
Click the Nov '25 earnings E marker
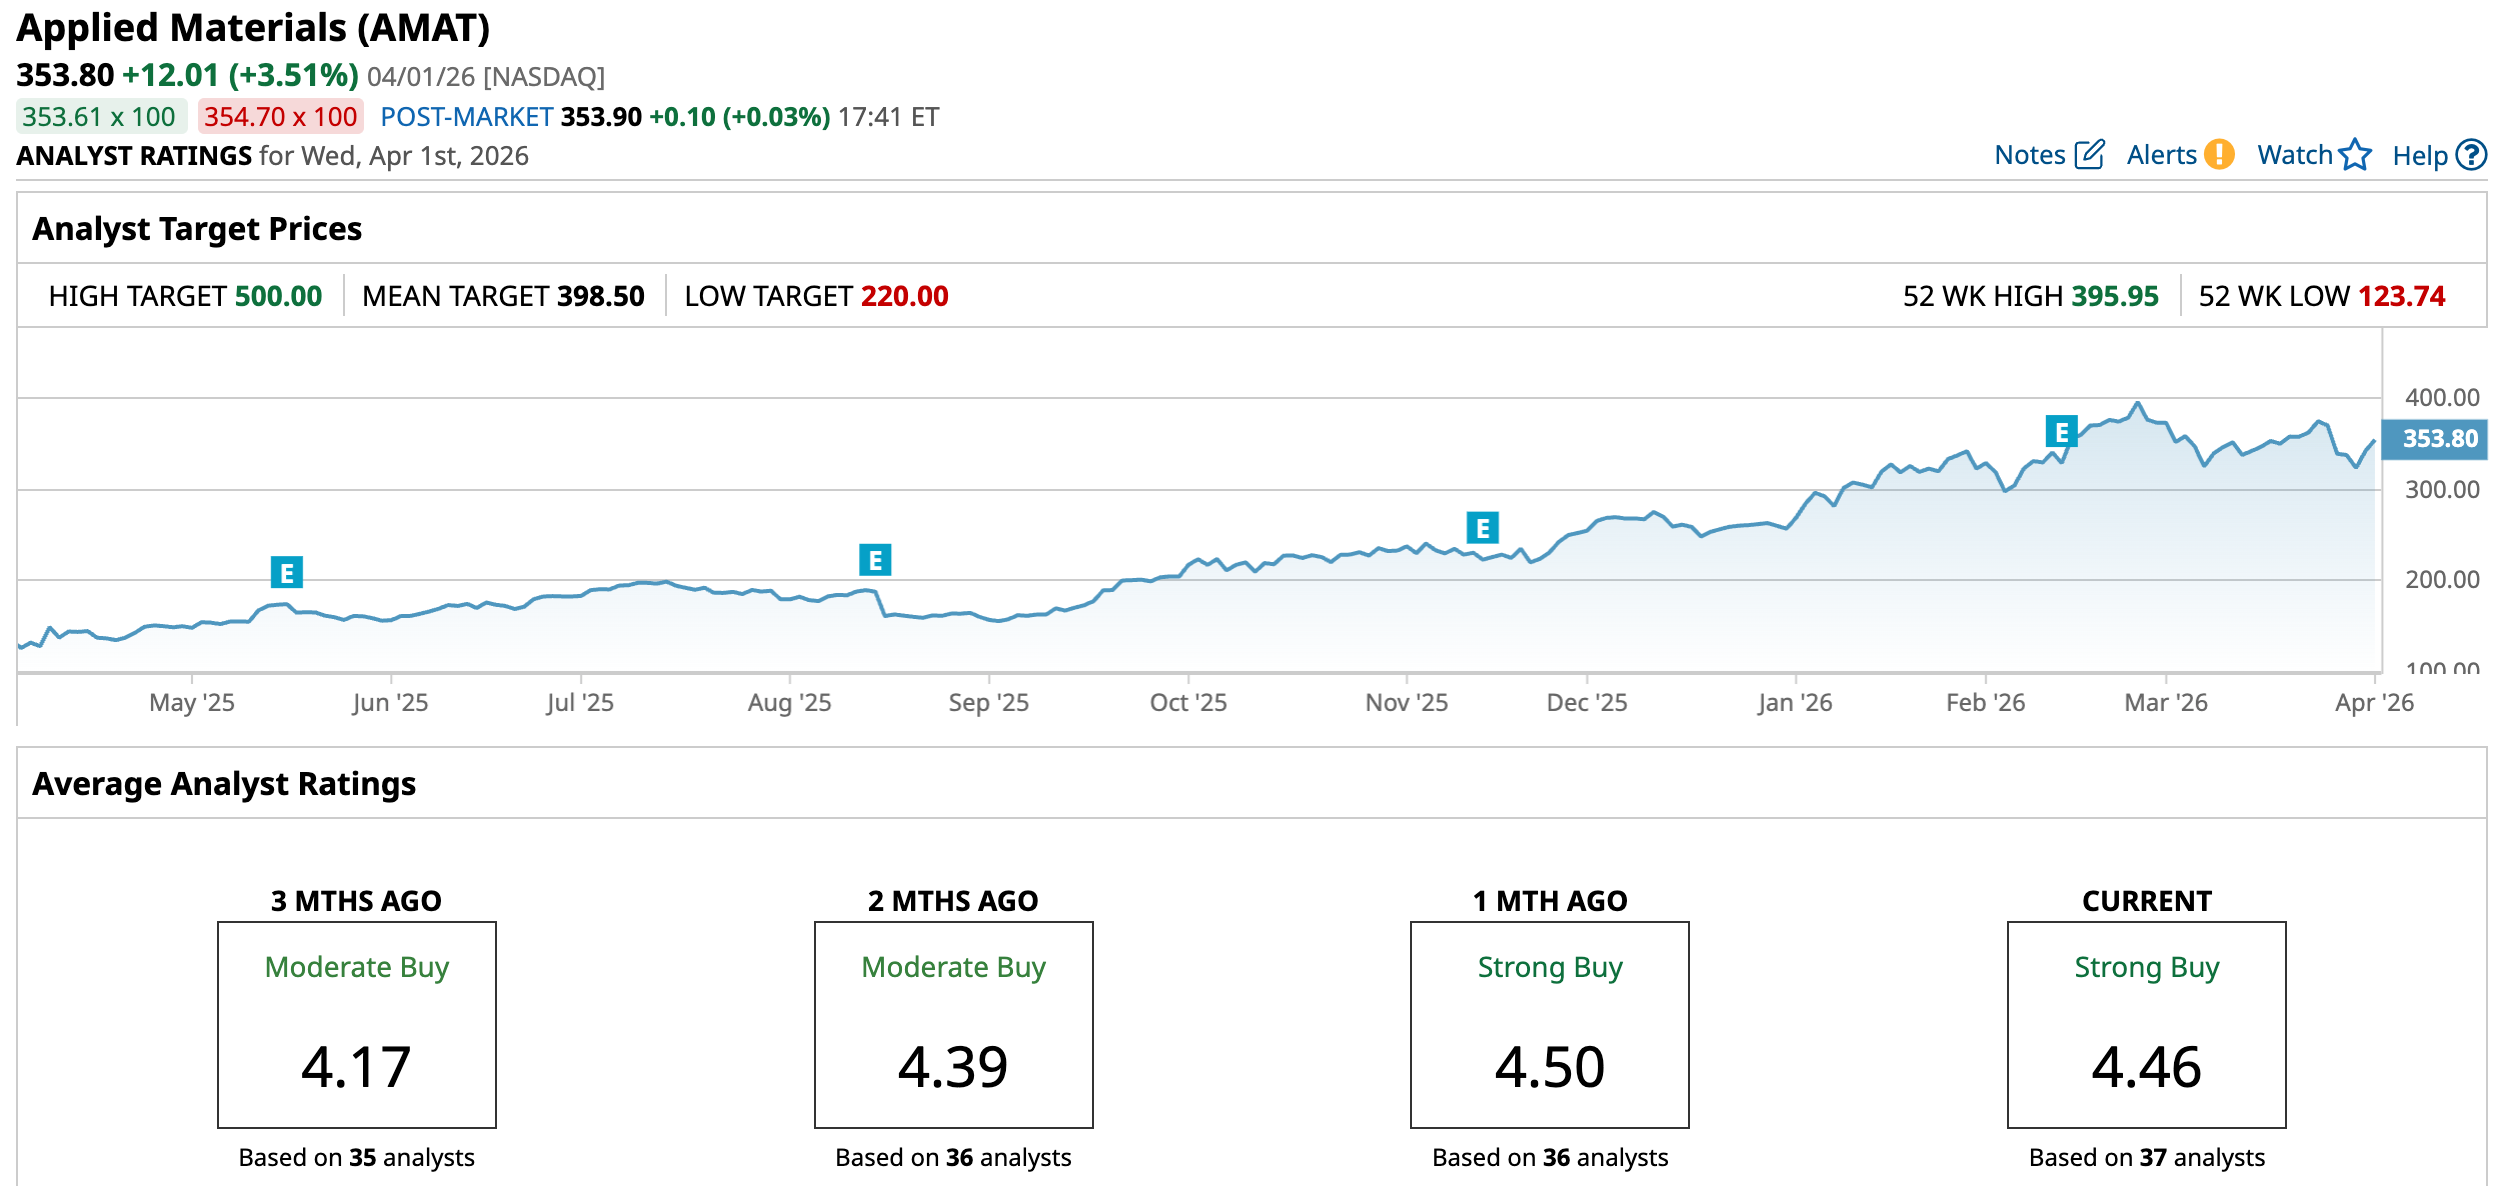(x=1482, y=527)
